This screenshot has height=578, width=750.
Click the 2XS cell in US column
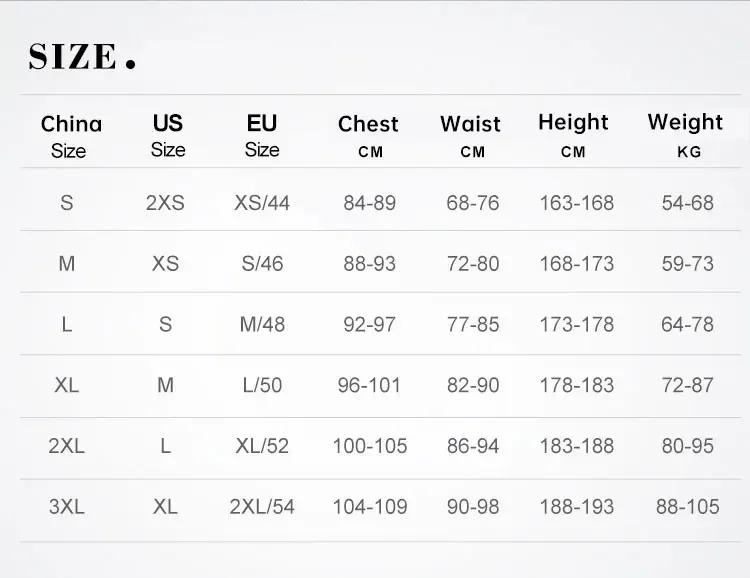pyautogui.click(x=165, y=202)
